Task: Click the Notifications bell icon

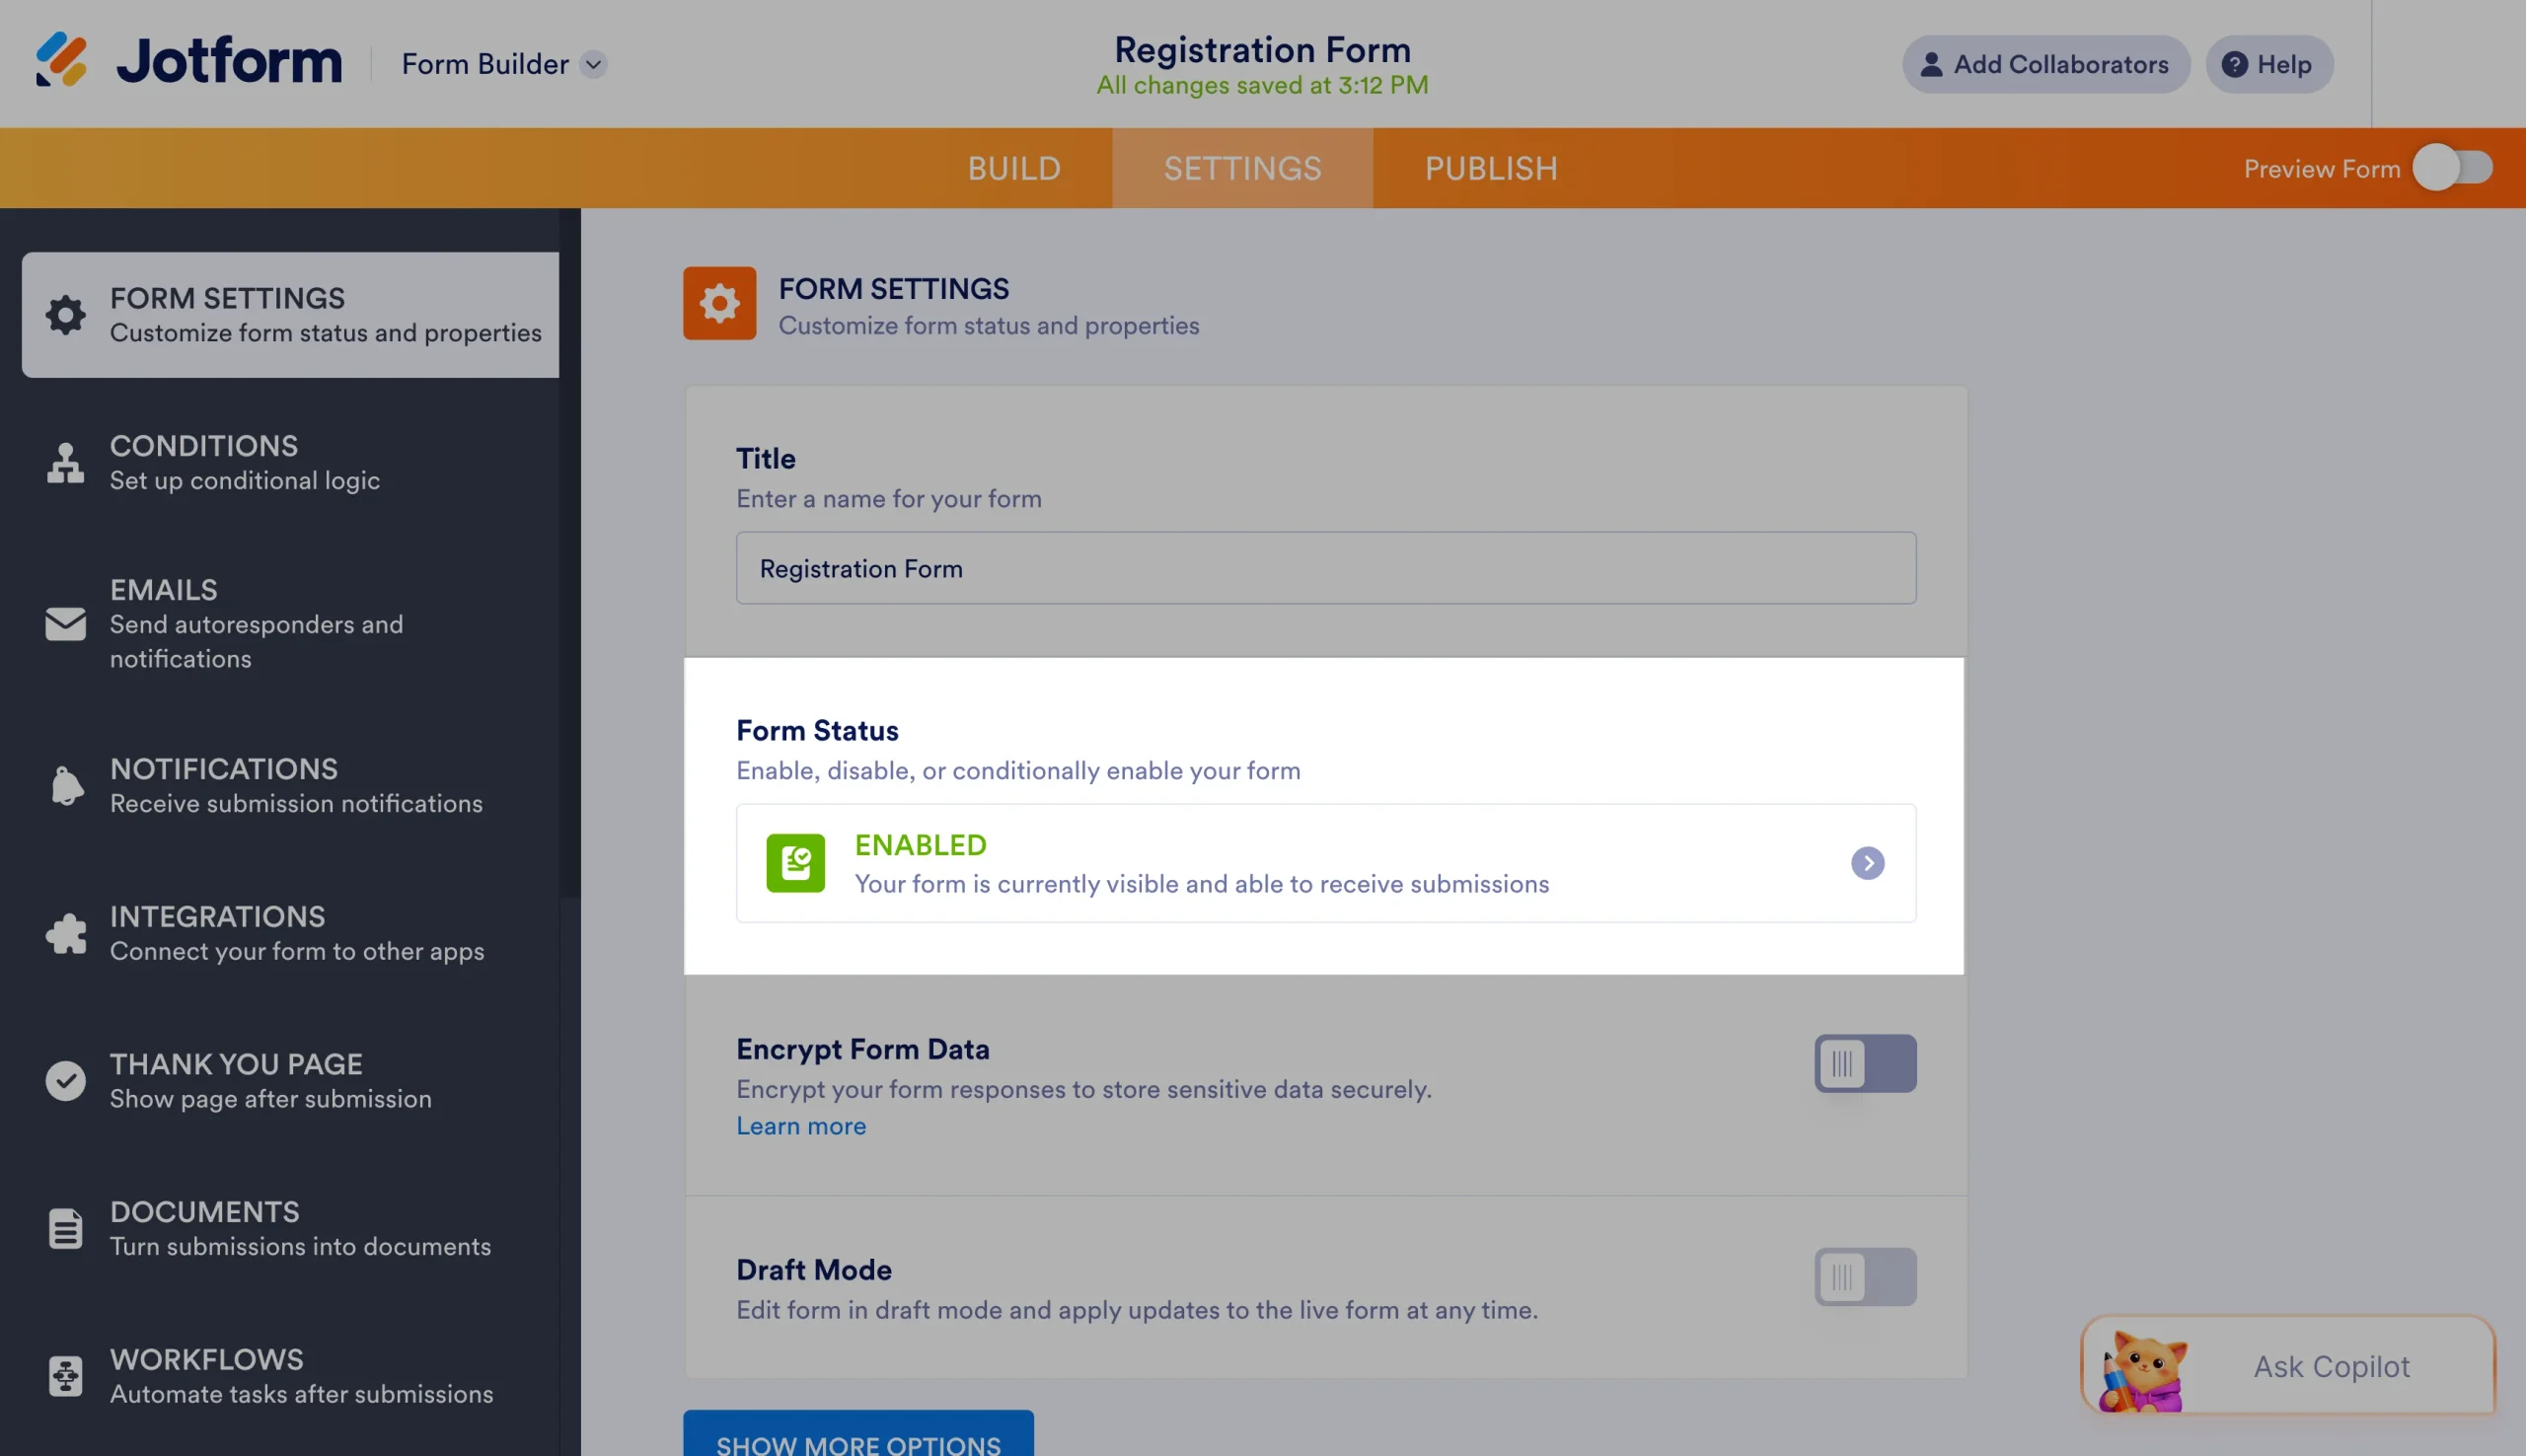Action: pos(66,786)
